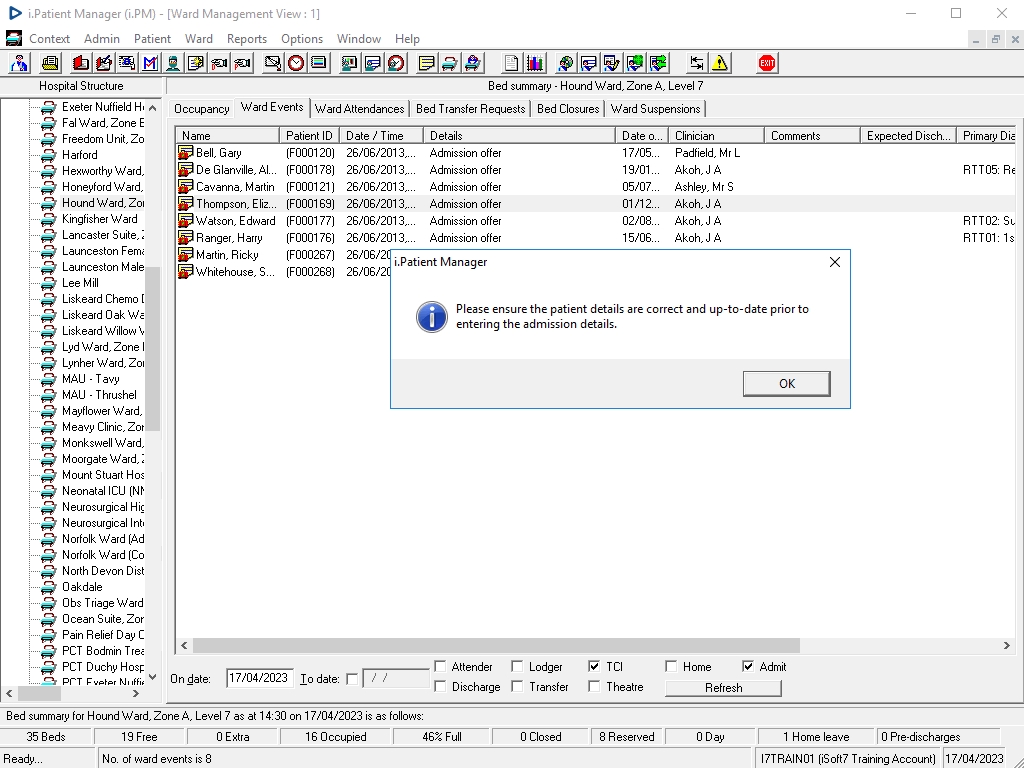Click the doctor figure toolbar icon

19,63
